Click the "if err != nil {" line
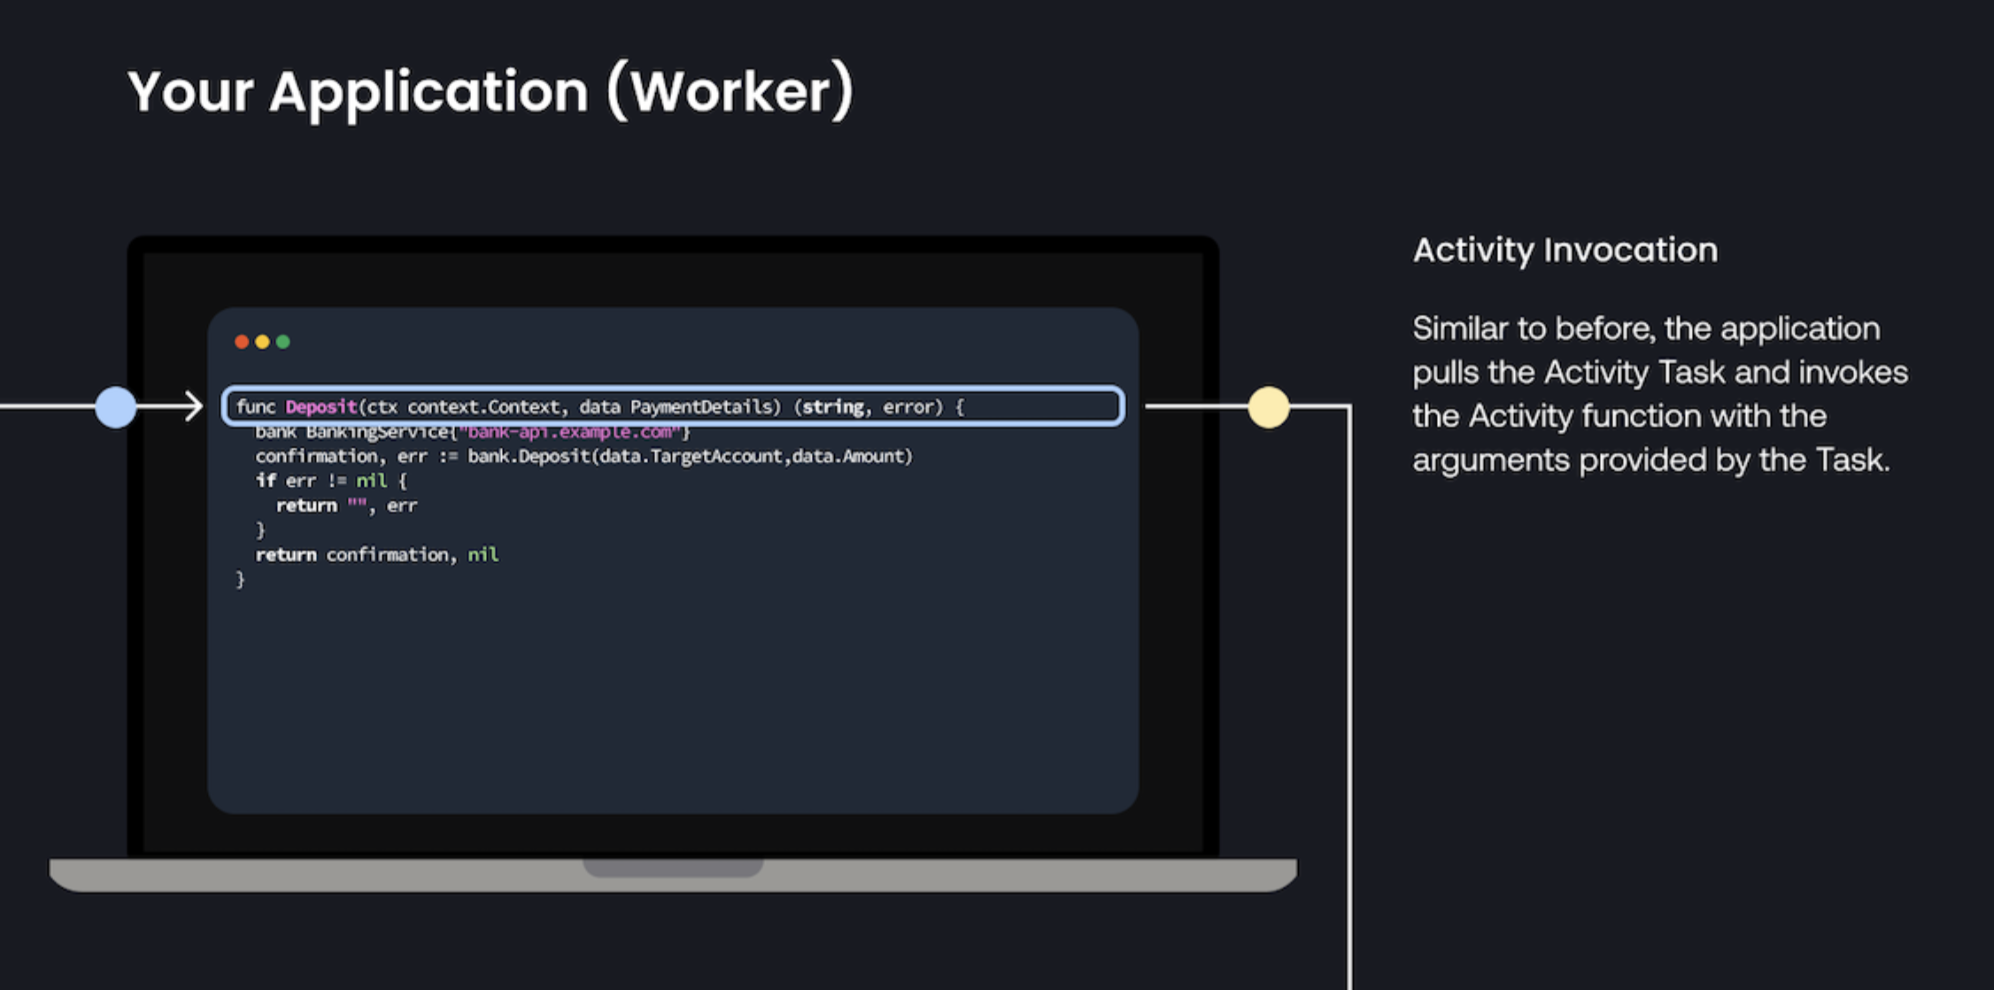Image resolution: width=1994 pixels, height=990 pixels. click(331, 481)
